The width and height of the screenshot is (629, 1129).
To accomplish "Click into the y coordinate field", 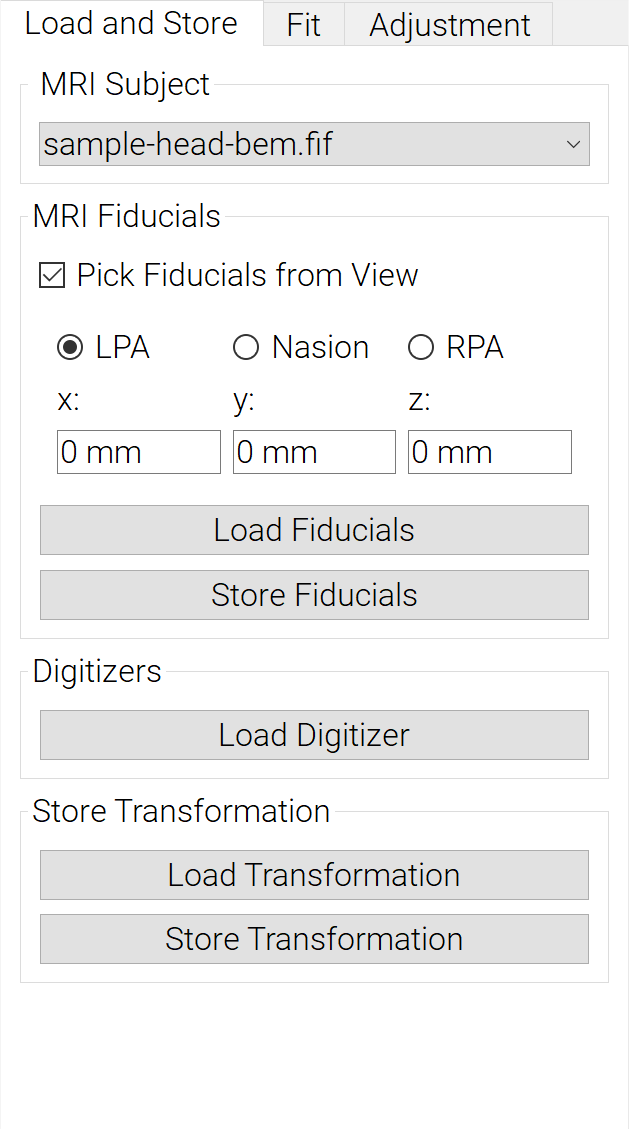I will [314, 452].
